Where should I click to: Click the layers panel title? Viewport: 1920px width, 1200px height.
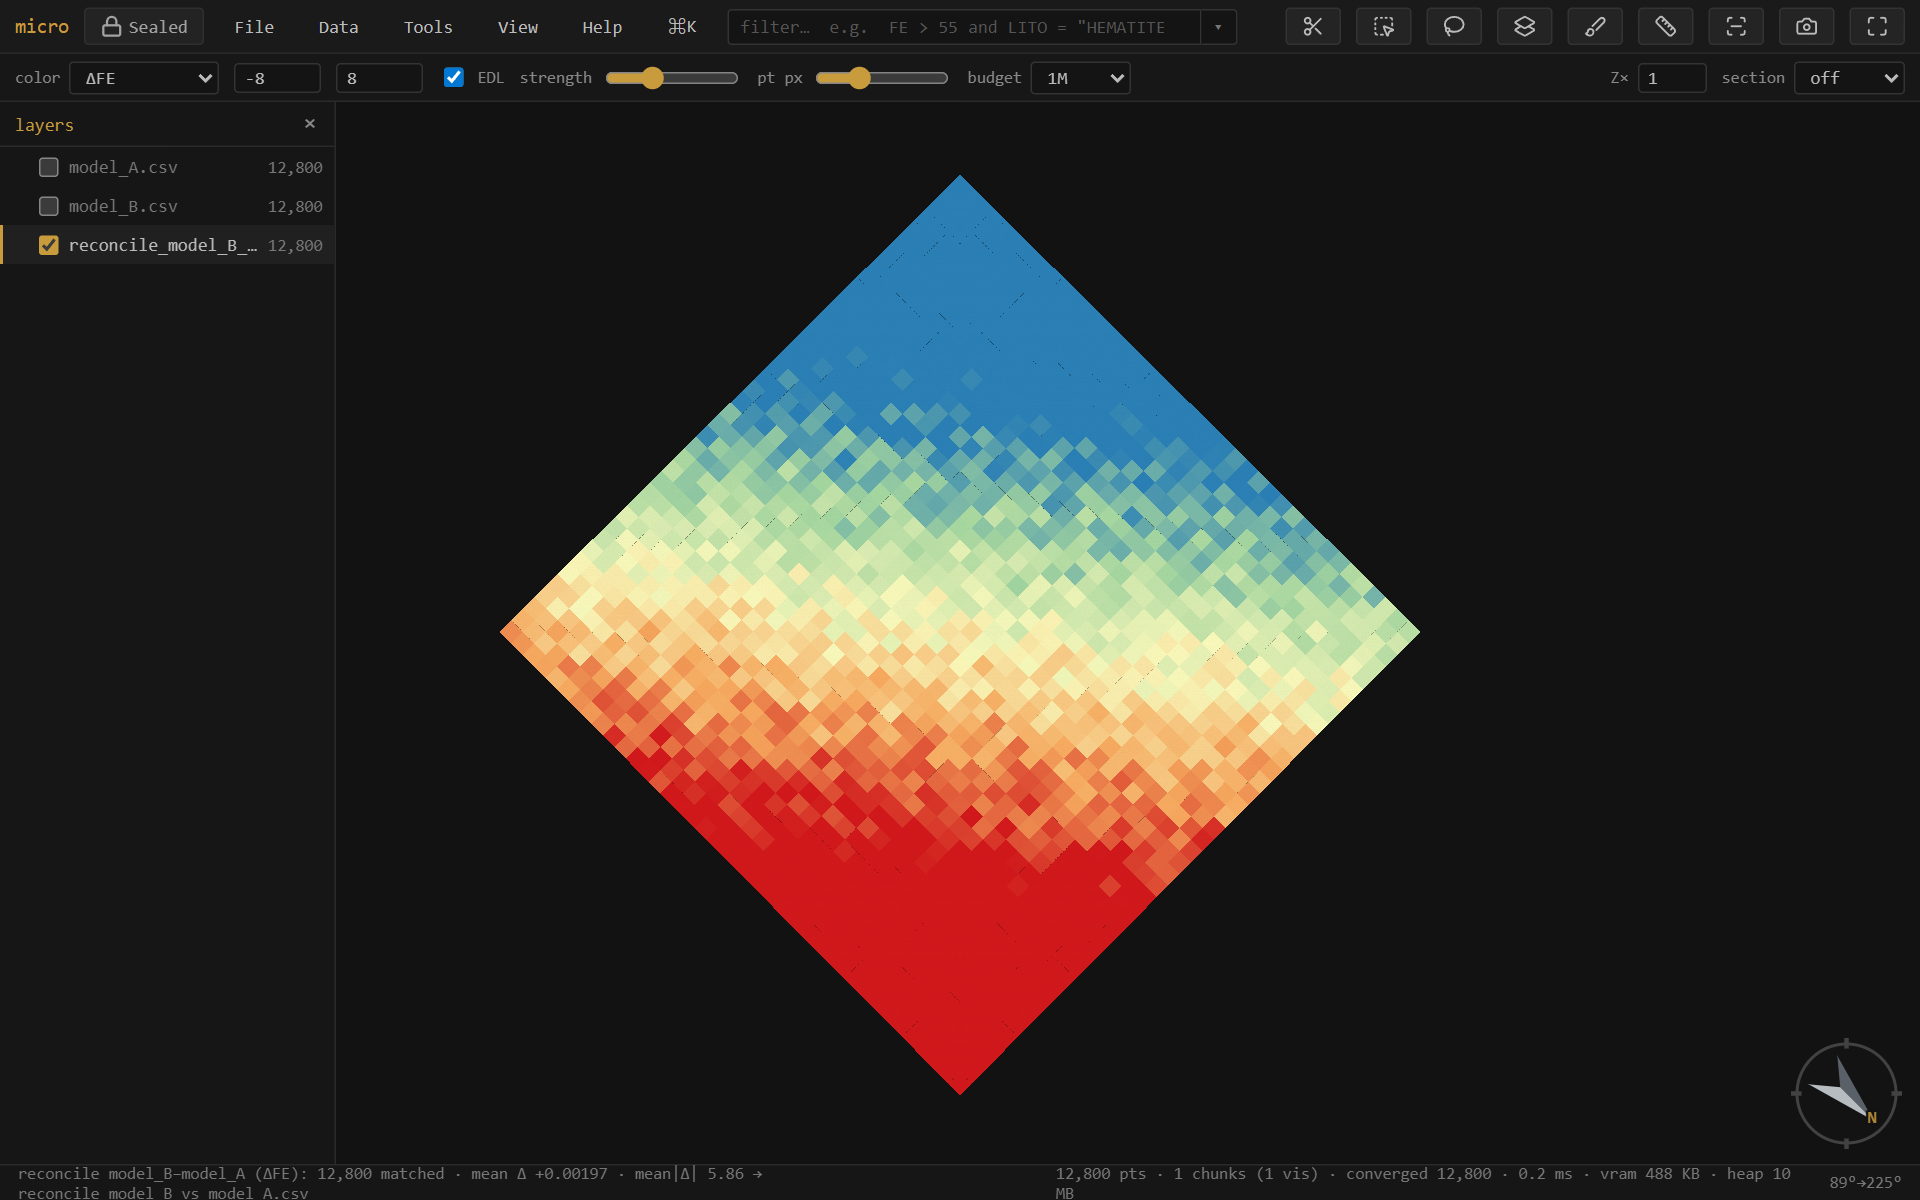pos(44,125)
